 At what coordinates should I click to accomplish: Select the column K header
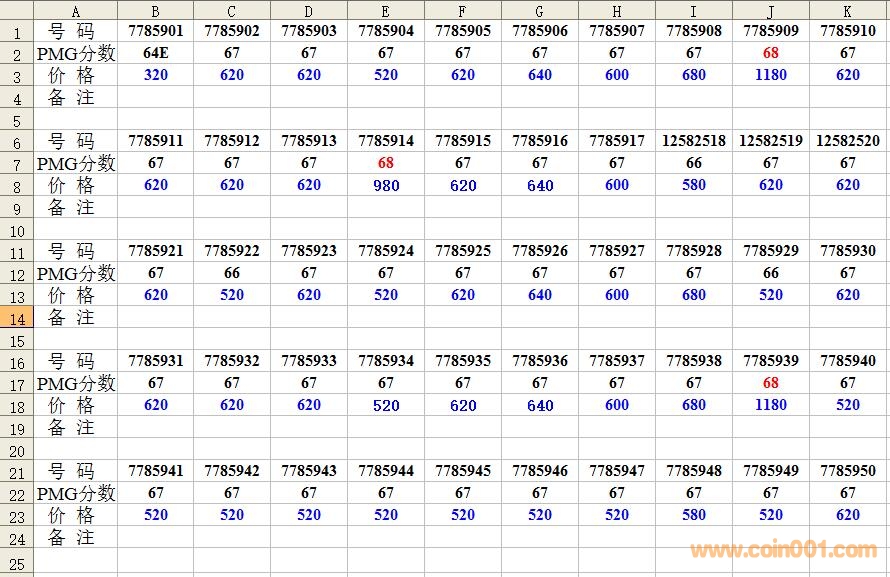click(x=848, y=11)
